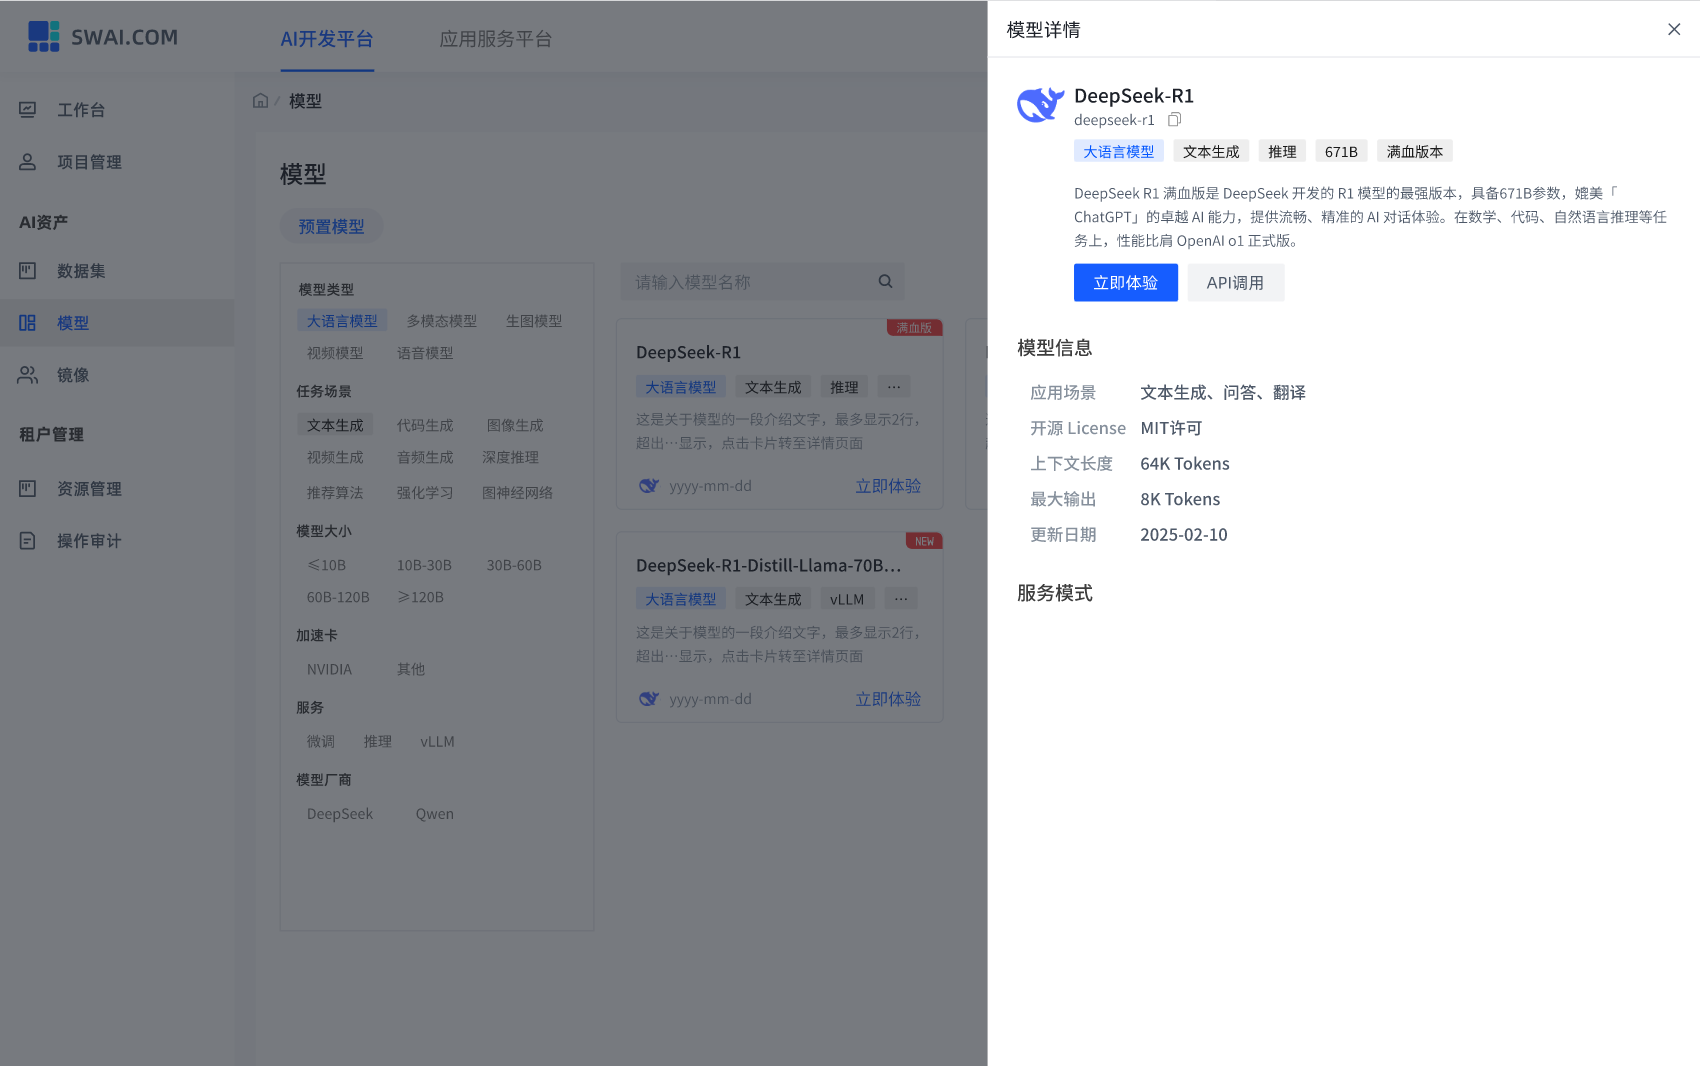Click the 模型 breadcrumb link

(306, 101)
